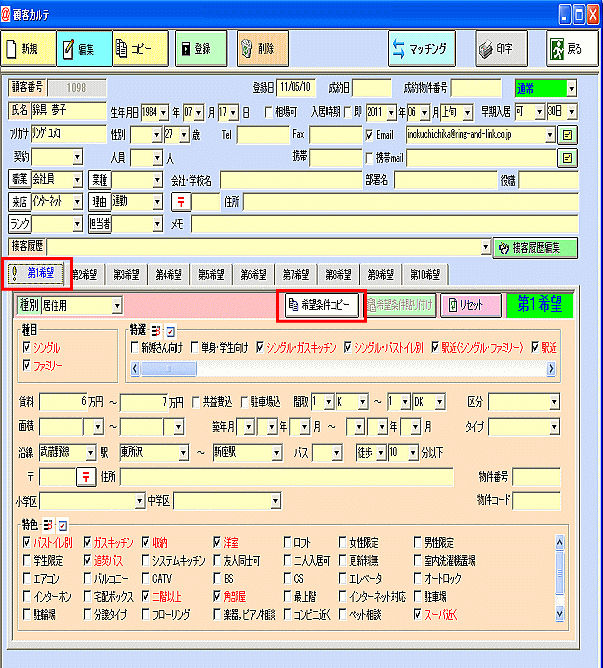
Task: Open the note icon beside Email field
Action: tap(567, 135)
